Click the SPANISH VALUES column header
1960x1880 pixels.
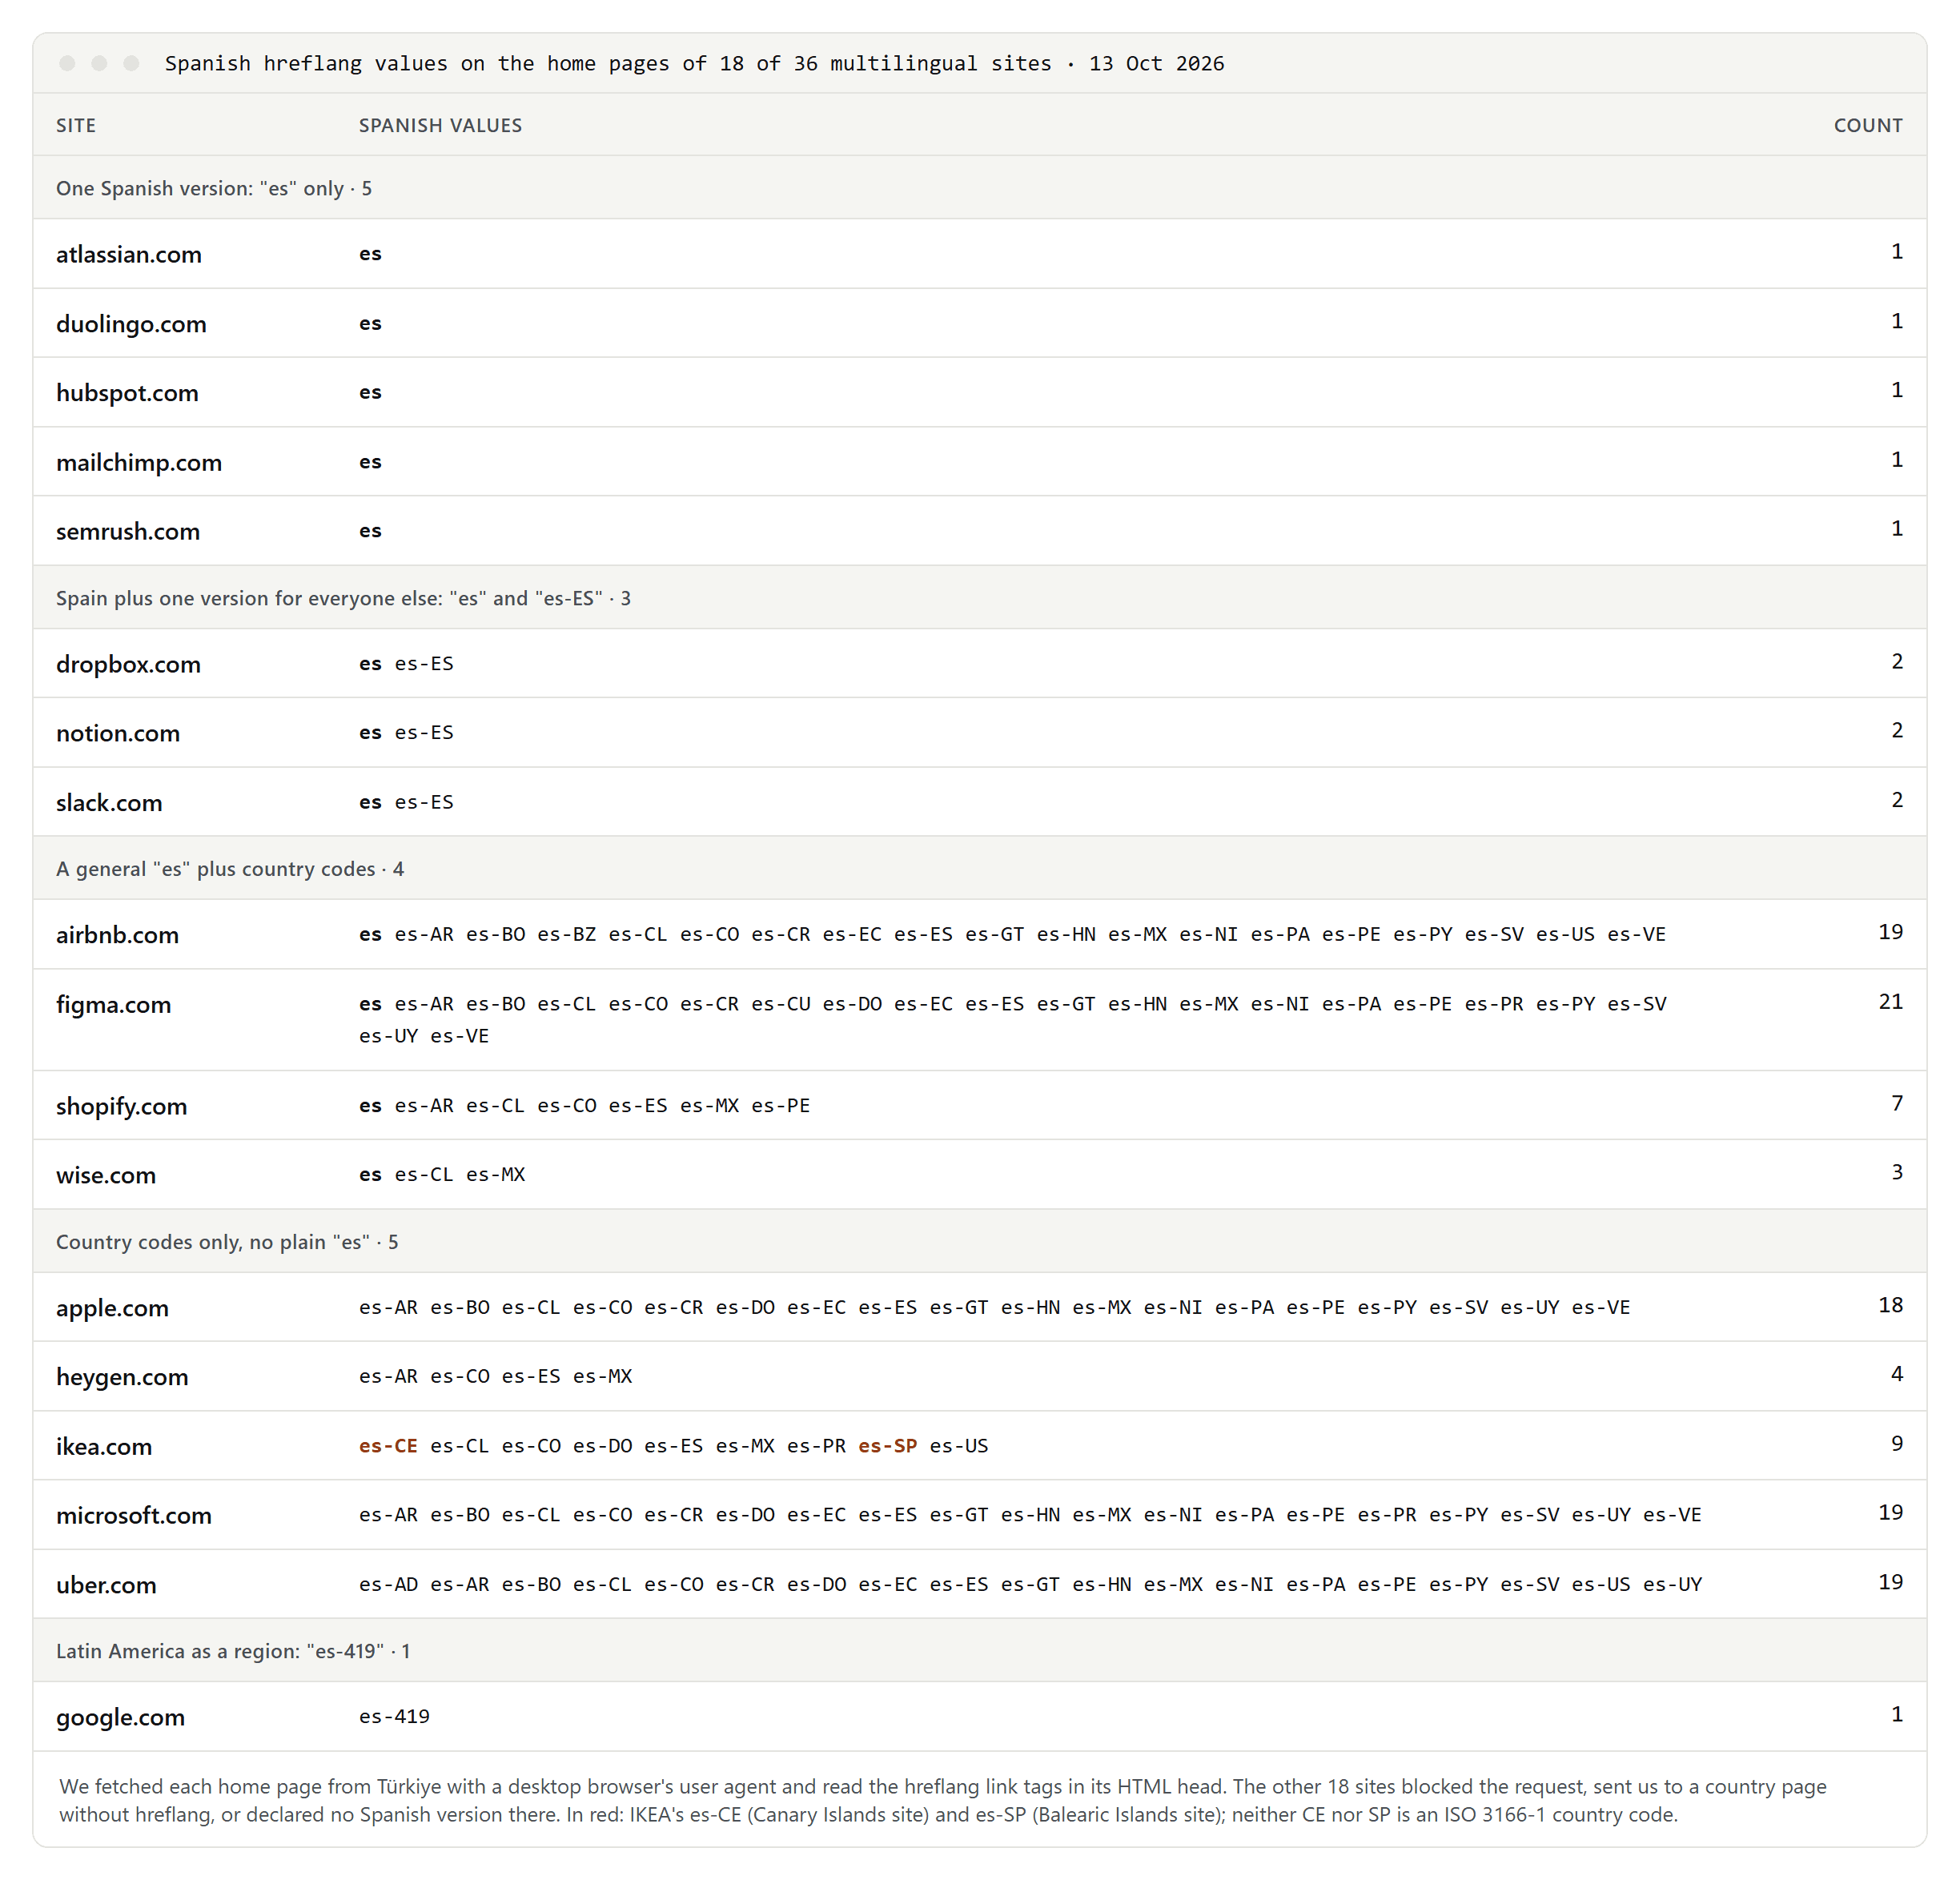[440, 125]
